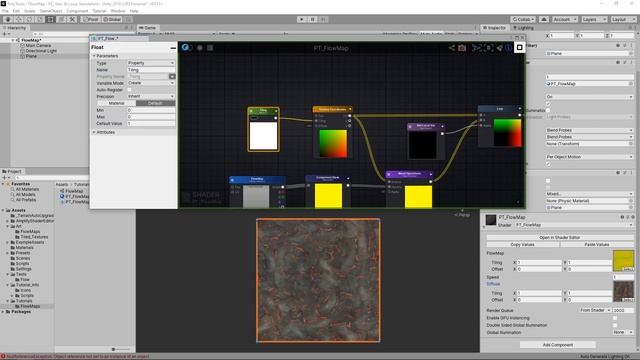
Task: Select the Rect tool in Unity toolbar
Action: [x=50, y=19]
